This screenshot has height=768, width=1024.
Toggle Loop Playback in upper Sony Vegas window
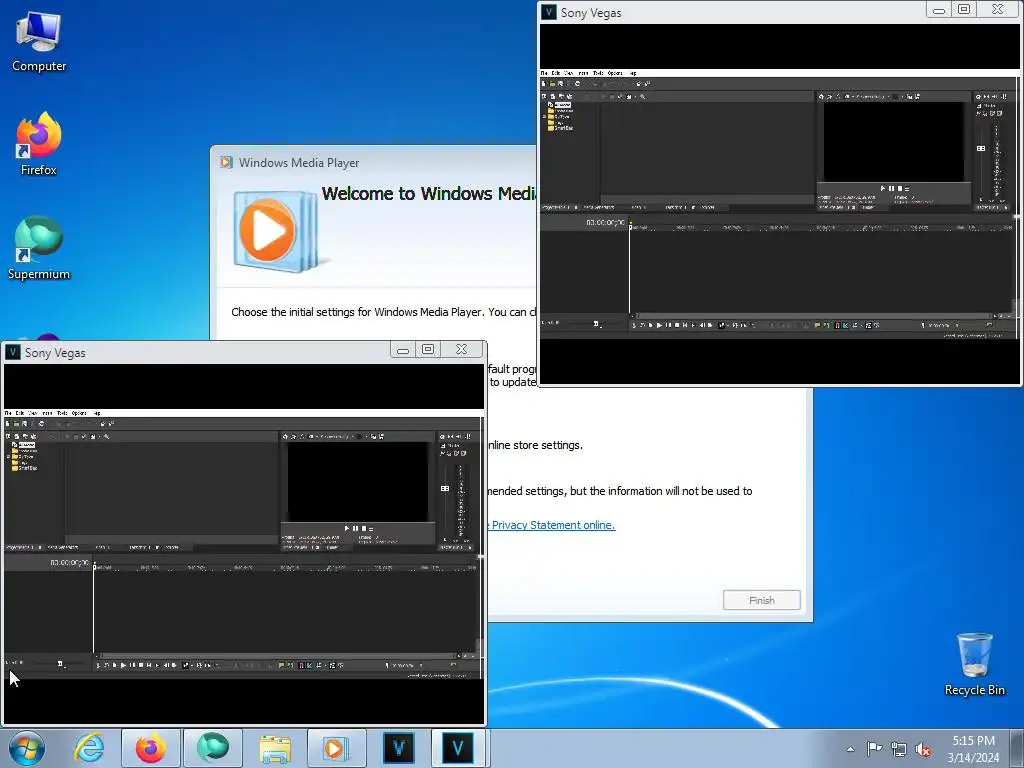643,326
